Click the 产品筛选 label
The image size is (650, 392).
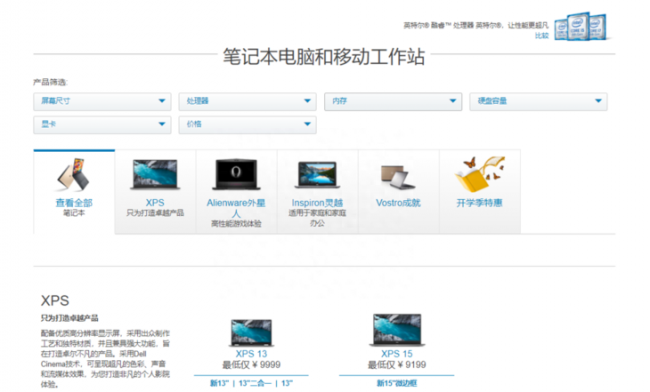point(50,82)
